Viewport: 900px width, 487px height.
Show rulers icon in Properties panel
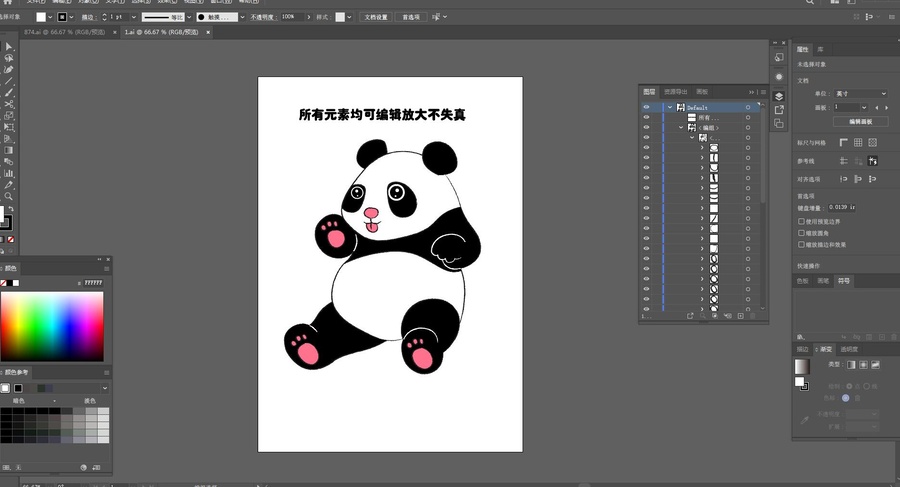click(x=844, y=142)
